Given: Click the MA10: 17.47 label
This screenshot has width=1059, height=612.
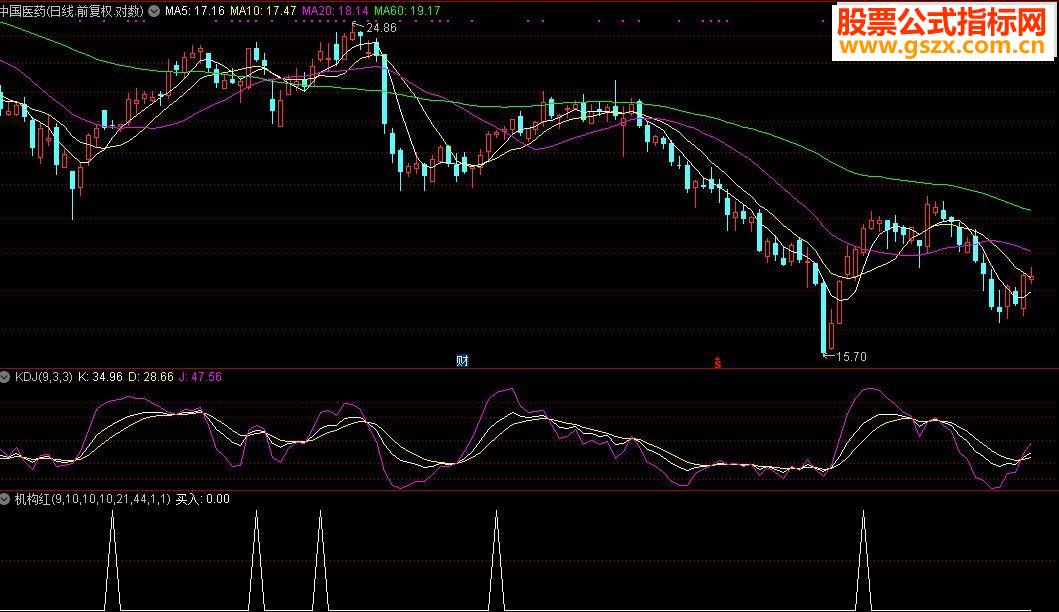Looking at the screenshot, I should click(263, 11).
